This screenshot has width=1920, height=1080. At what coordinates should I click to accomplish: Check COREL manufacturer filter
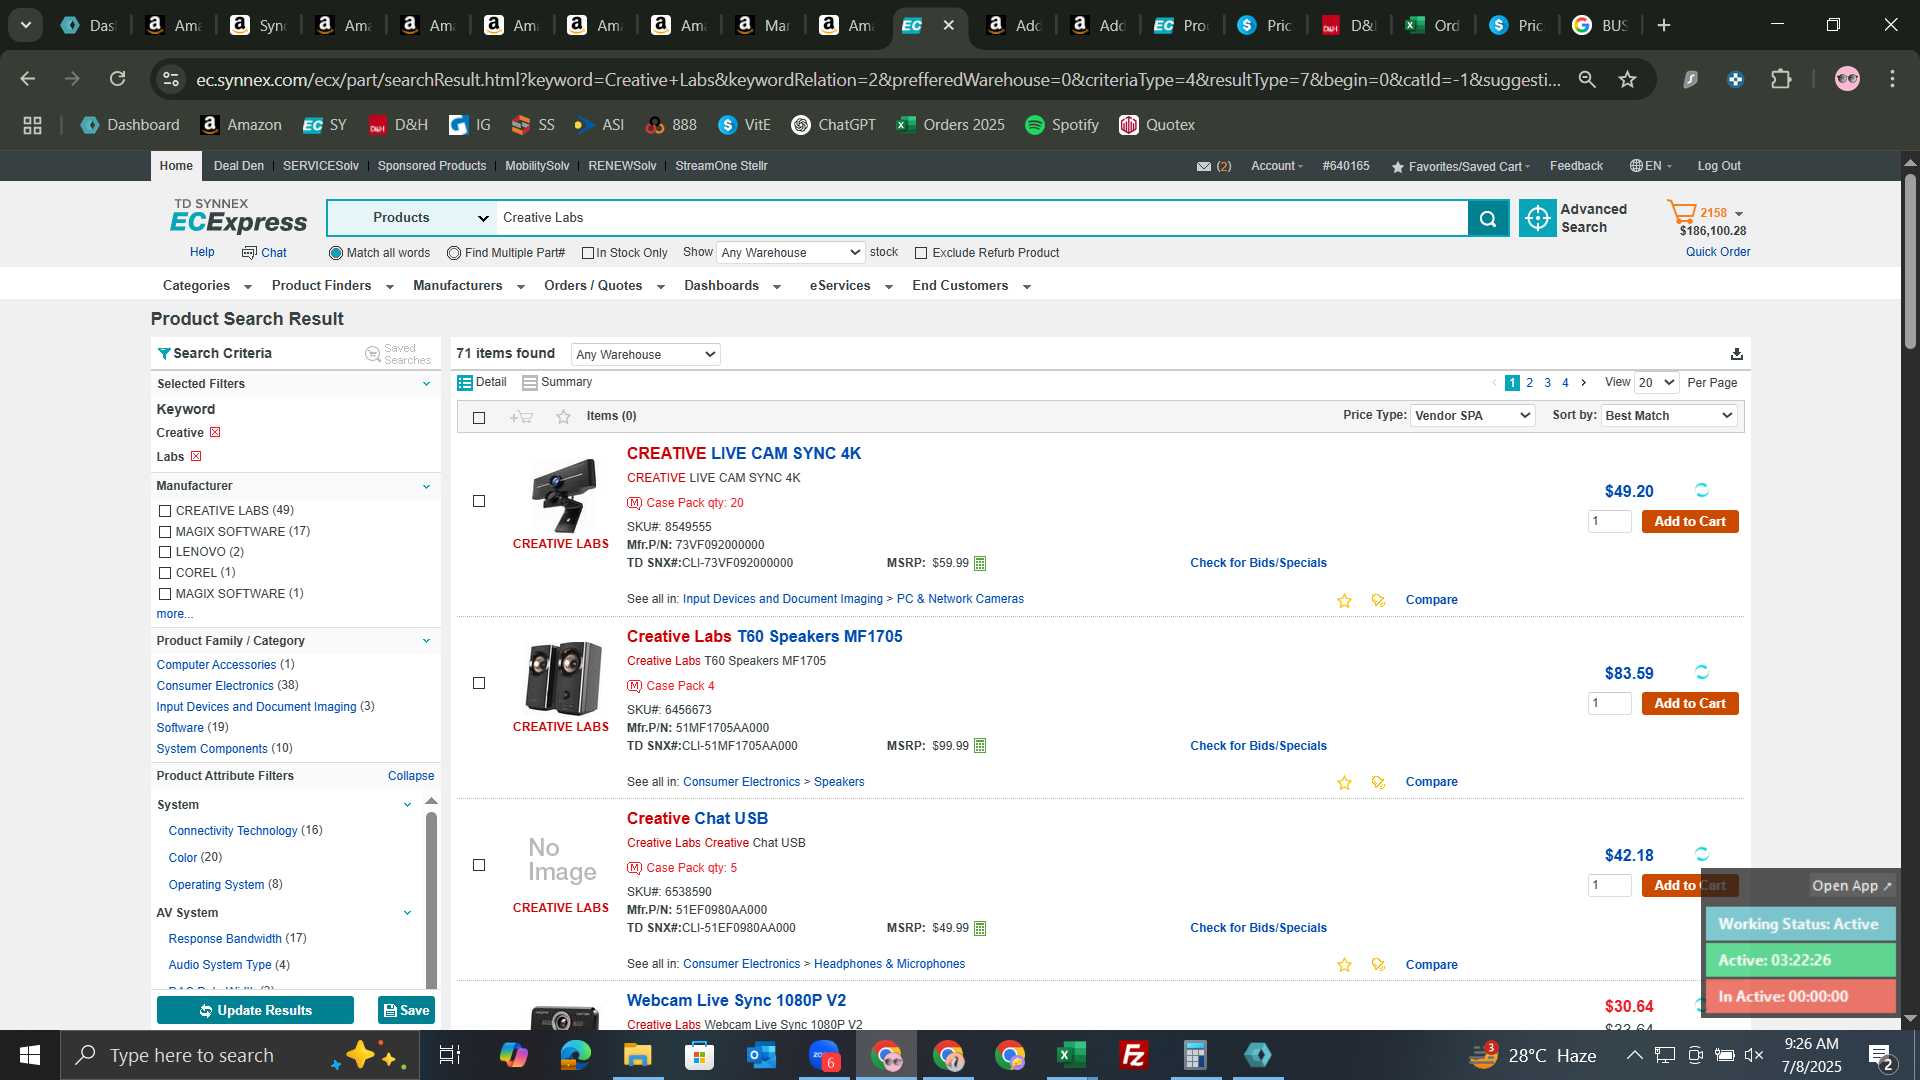point(165,573)
